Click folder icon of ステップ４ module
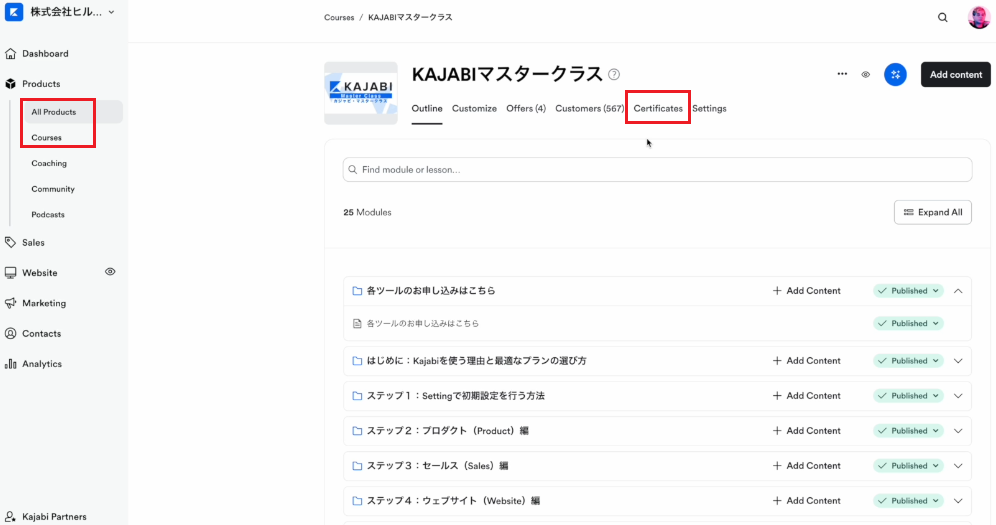The image size is (996, 525). [357, 501]
